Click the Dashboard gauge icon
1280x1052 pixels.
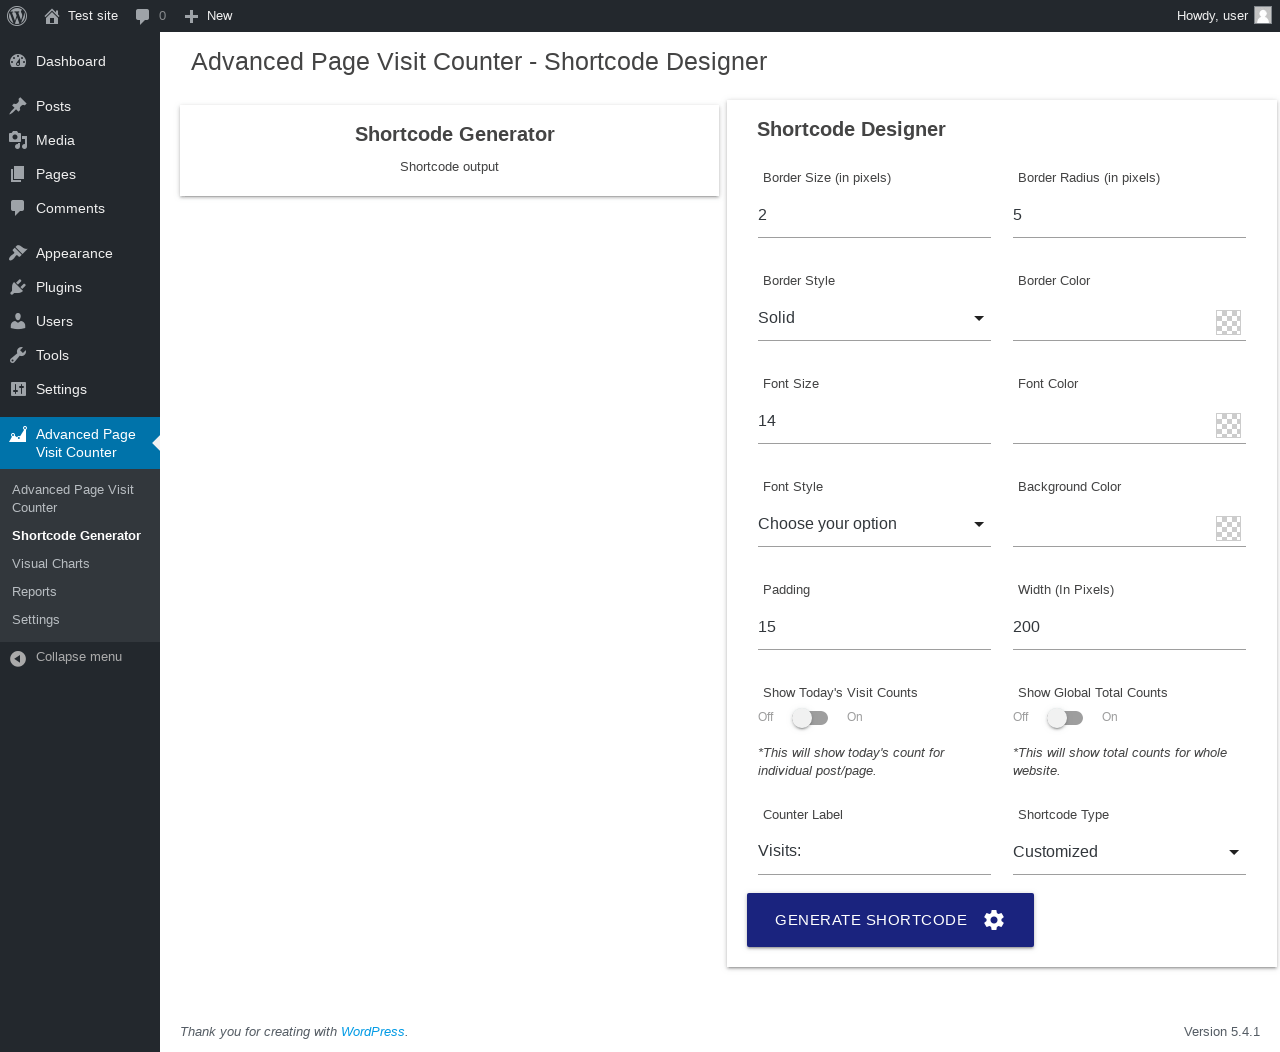click(18, 61)
